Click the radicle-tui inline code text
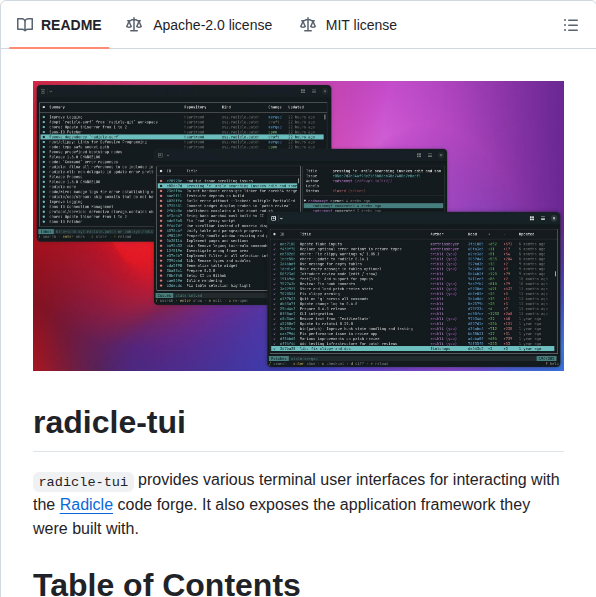This screenshot has height=597, width=596. pyautogui.click(x=83, y=482)
